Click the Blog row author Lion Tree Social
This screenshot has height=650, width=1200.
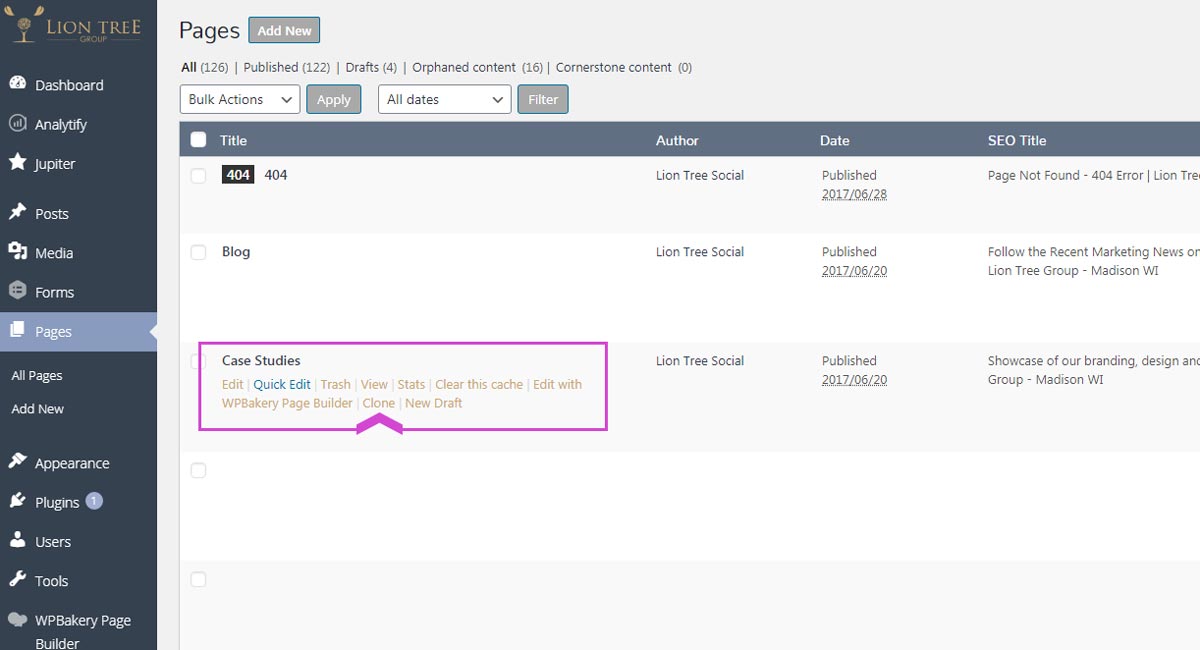coord(700,252)
